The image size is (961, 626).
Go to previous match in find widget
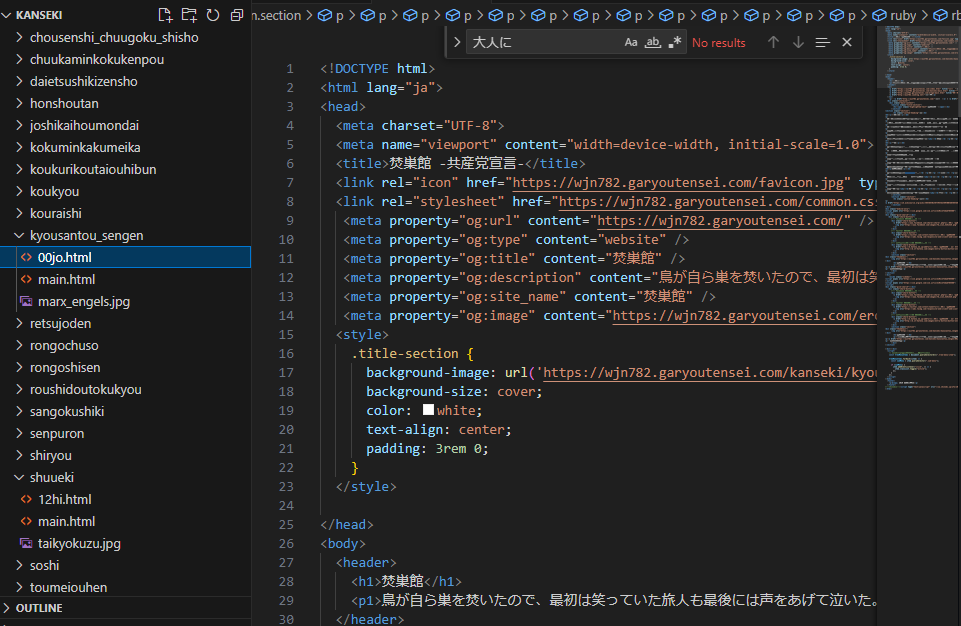coord(773,42)
